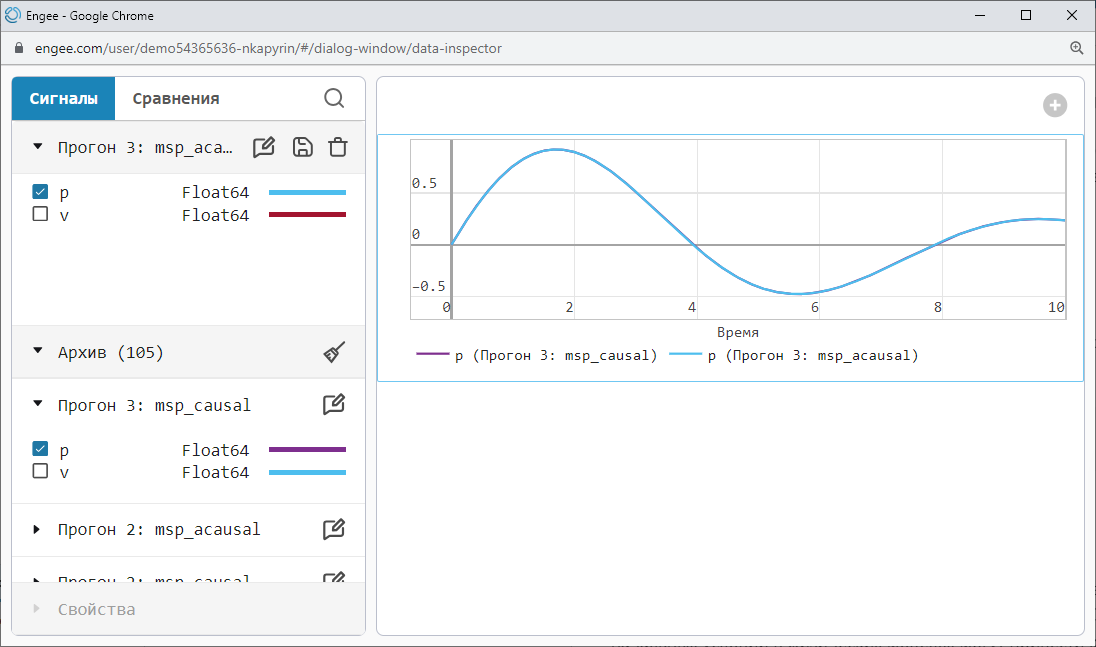This screenshot has width=1096, height=647.
Task: Delete the top Прогон 3 run
Action: [339, 147]
